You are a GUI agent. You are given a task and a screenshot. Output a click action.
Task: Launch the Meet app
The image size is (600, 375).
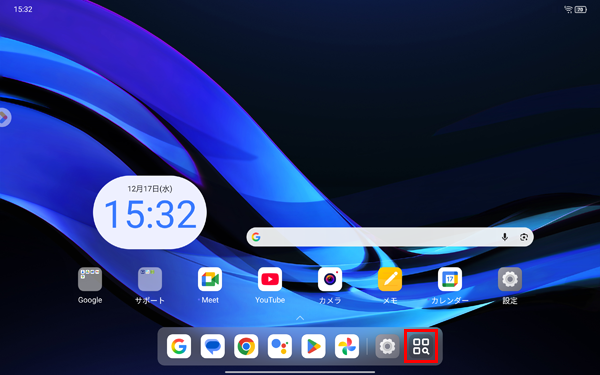[x=210, y=279]
